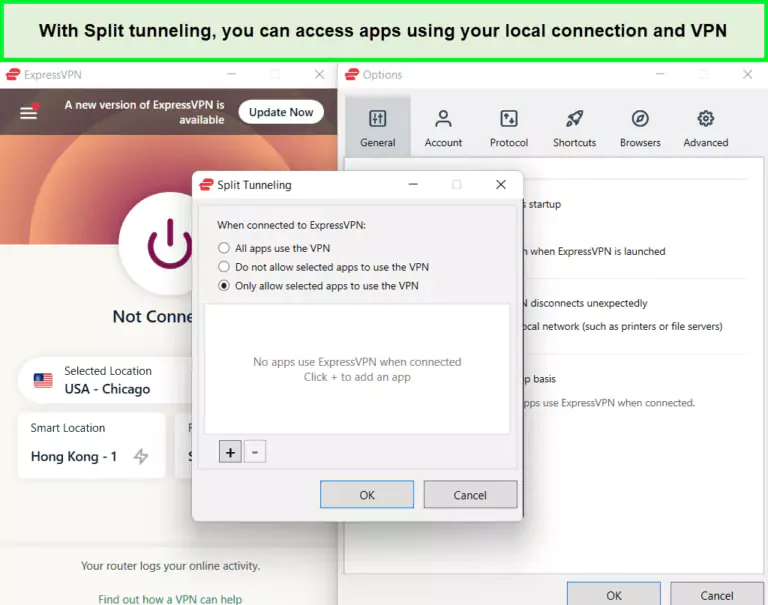Cancel the Split Tunneling dialog

470,495
